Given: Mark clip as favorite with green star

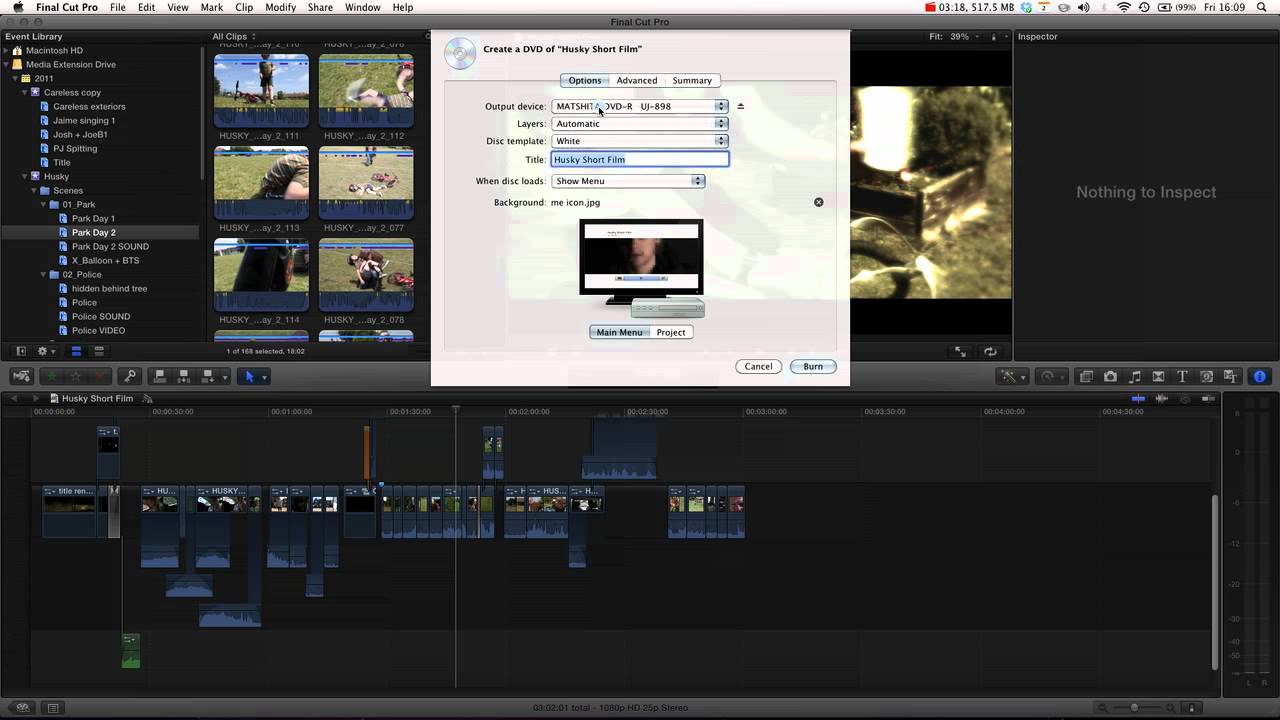Looking at the screenshot, I should [x=52, y=376].
